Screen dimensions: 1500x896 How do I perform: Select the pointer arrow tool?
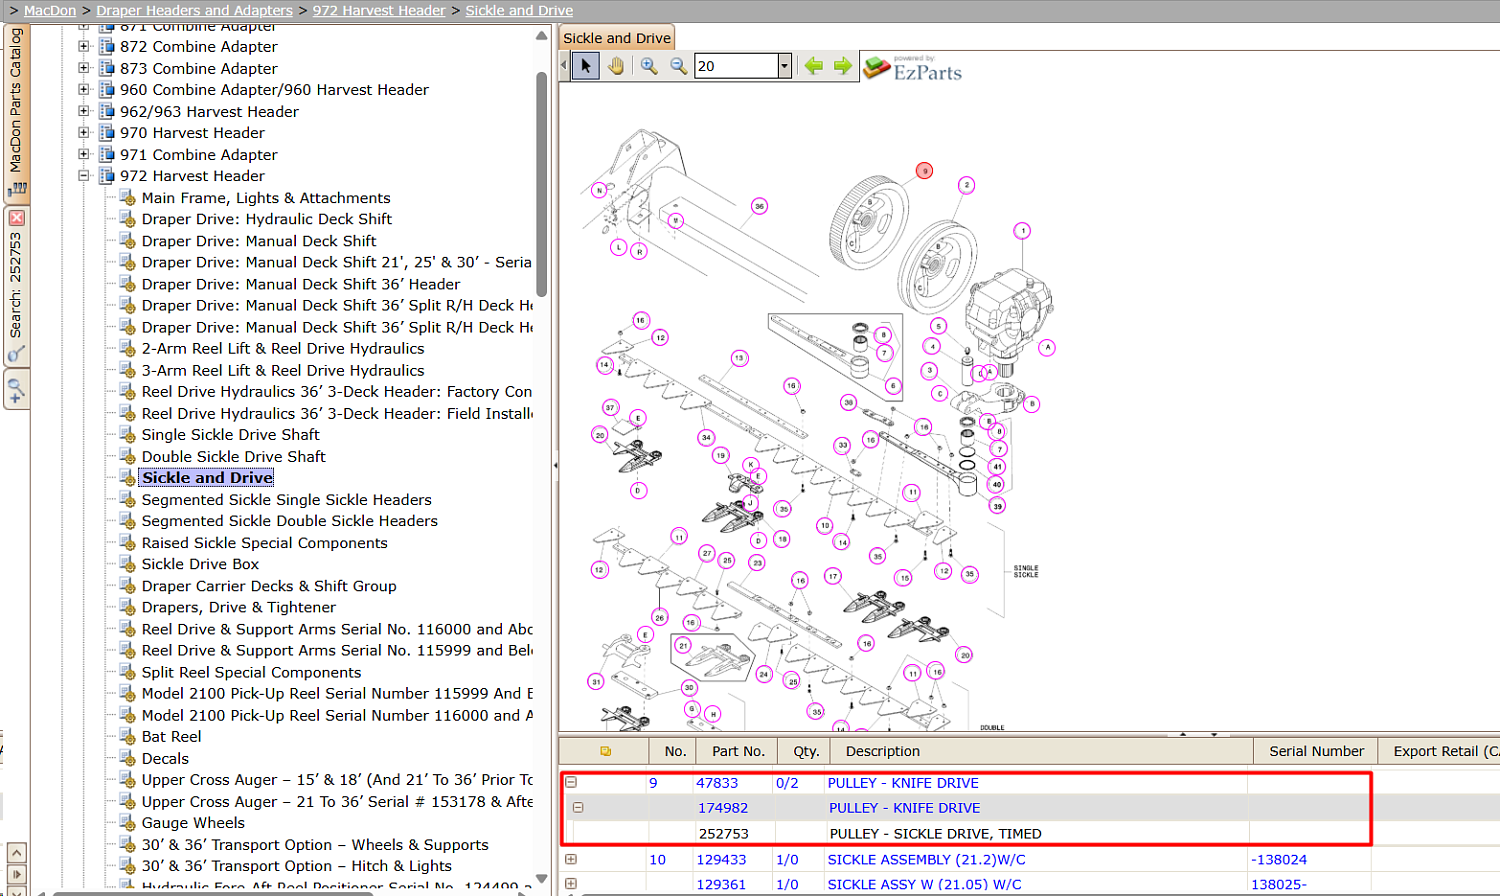586,66
